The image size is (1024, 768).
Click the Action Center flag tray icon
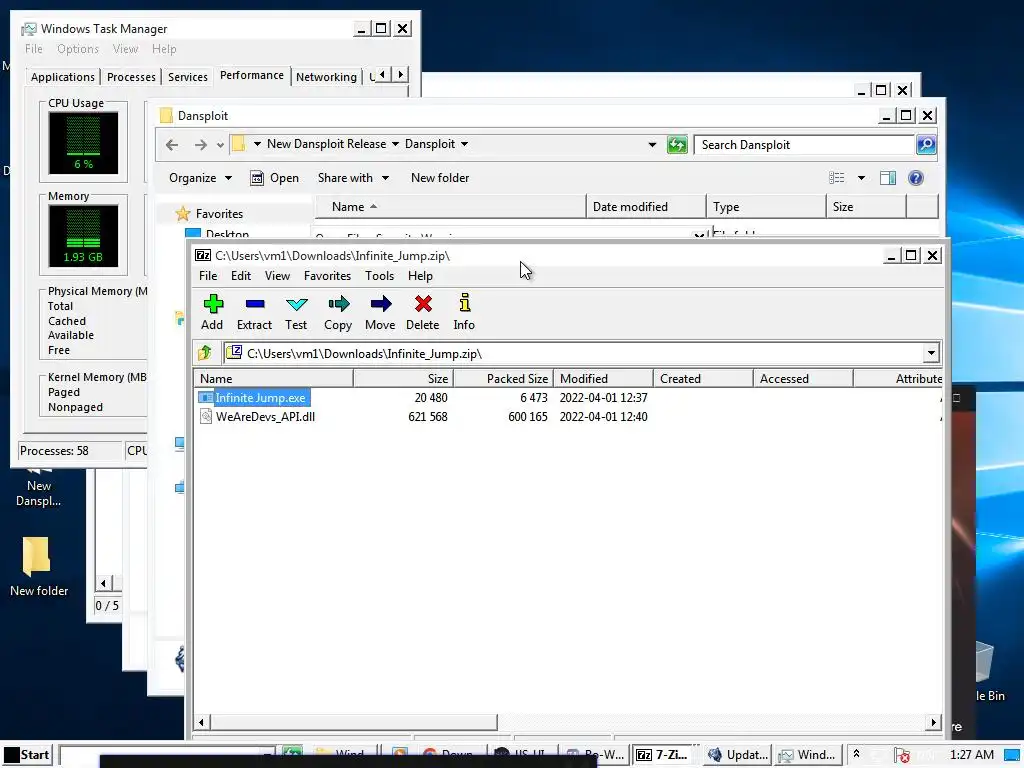(x=903, y=756)
